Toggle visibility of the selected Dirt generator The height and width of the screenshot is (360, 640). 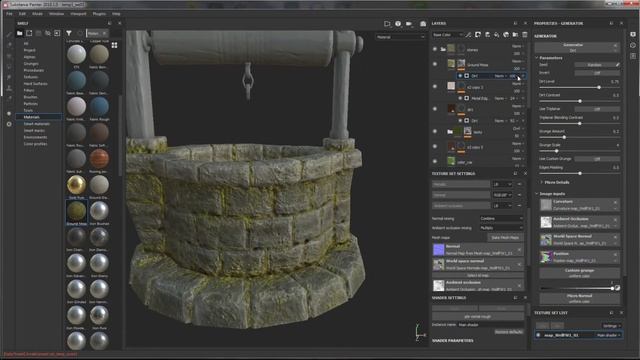coord(460,76)
